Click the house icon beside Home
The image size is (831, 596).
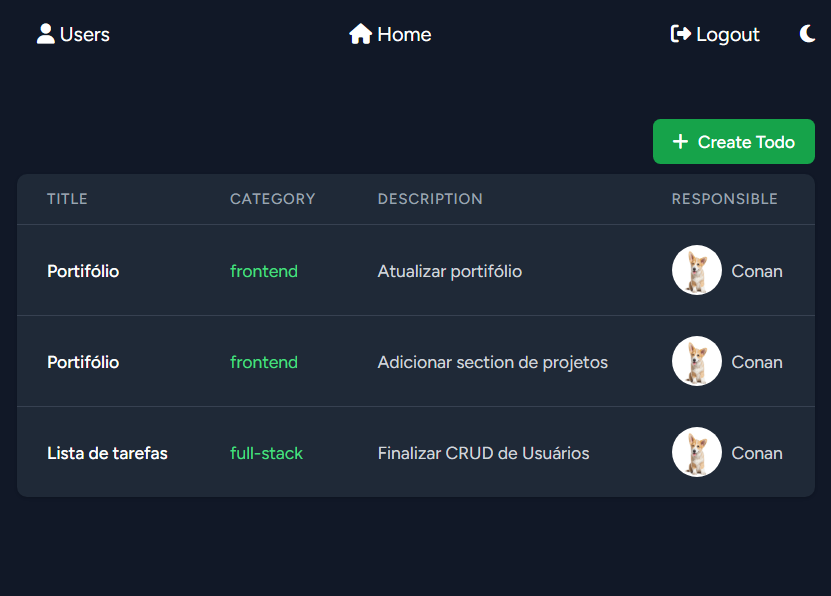(360, 34)
